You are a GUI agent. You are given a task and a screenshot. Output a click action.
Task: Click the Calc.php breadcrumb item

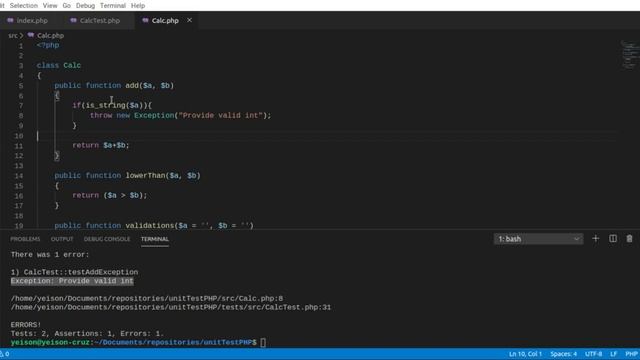point(50,36)
